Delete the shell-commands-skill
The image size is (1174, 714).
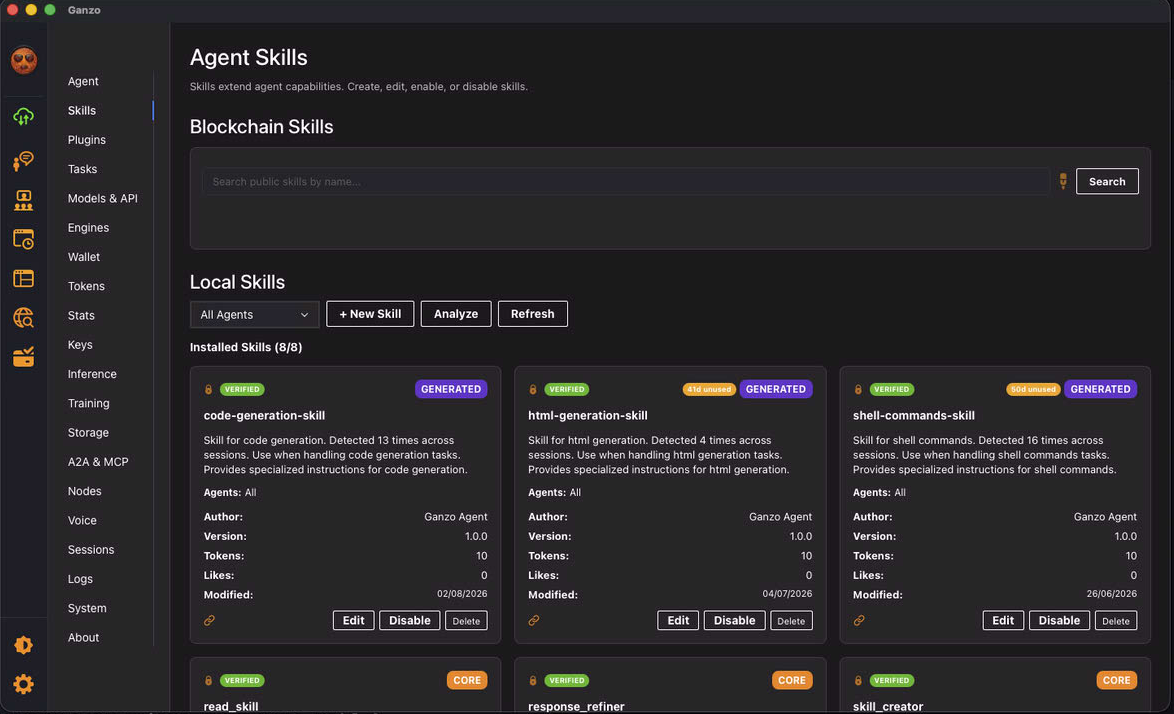point(1116,621)
